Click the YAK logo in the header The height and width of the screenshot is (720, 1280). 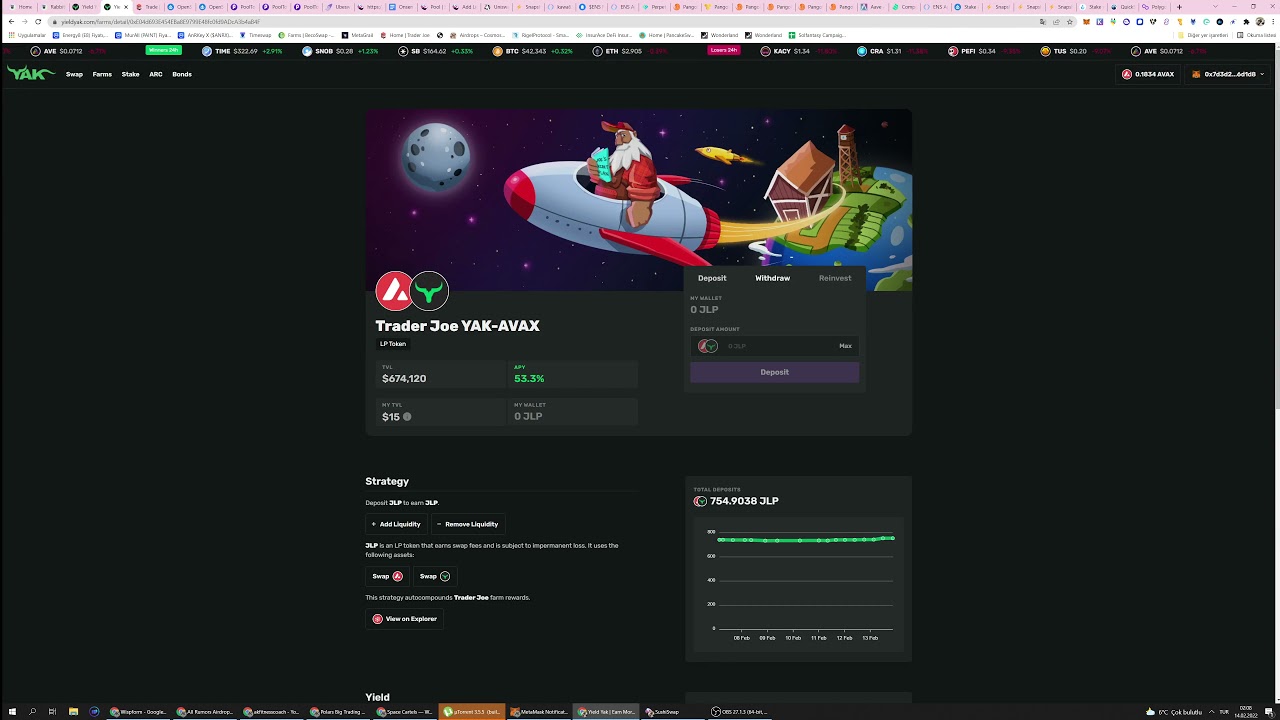coord(29,73)
